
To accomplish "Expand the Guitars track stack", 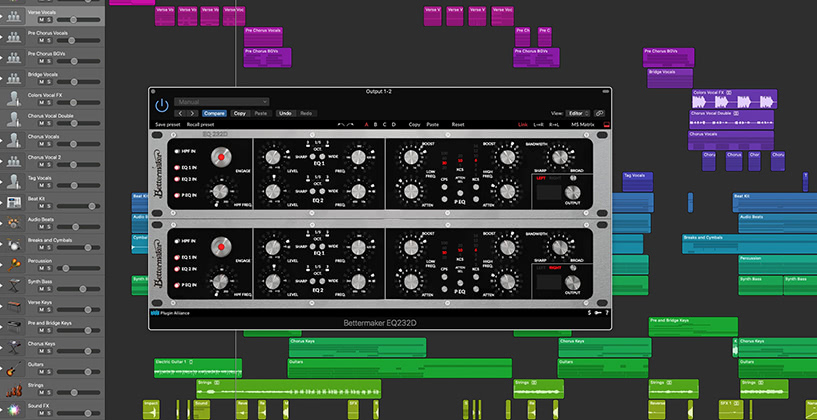I will [x=2, y=368].
